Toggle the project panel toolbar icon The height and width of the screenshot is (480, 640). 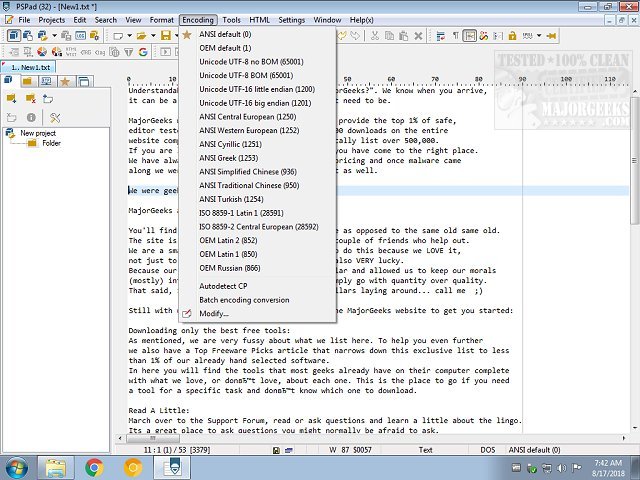(13, 36)
